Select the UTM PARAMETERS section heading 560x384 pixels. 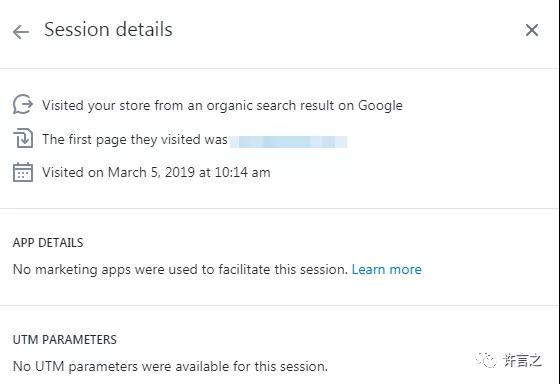(65, 339)
